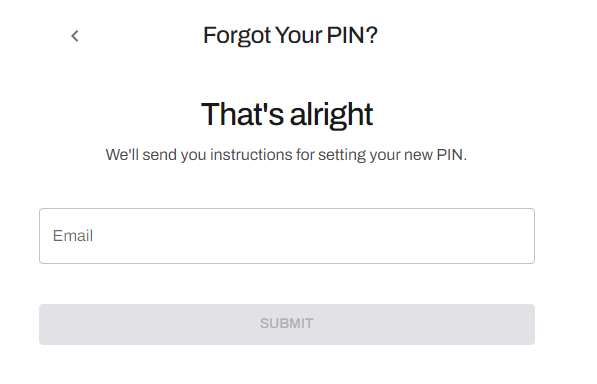The image size is (597, 384).
Task: Navigate back from Forgot Your PIN
Action: [75, 36]
